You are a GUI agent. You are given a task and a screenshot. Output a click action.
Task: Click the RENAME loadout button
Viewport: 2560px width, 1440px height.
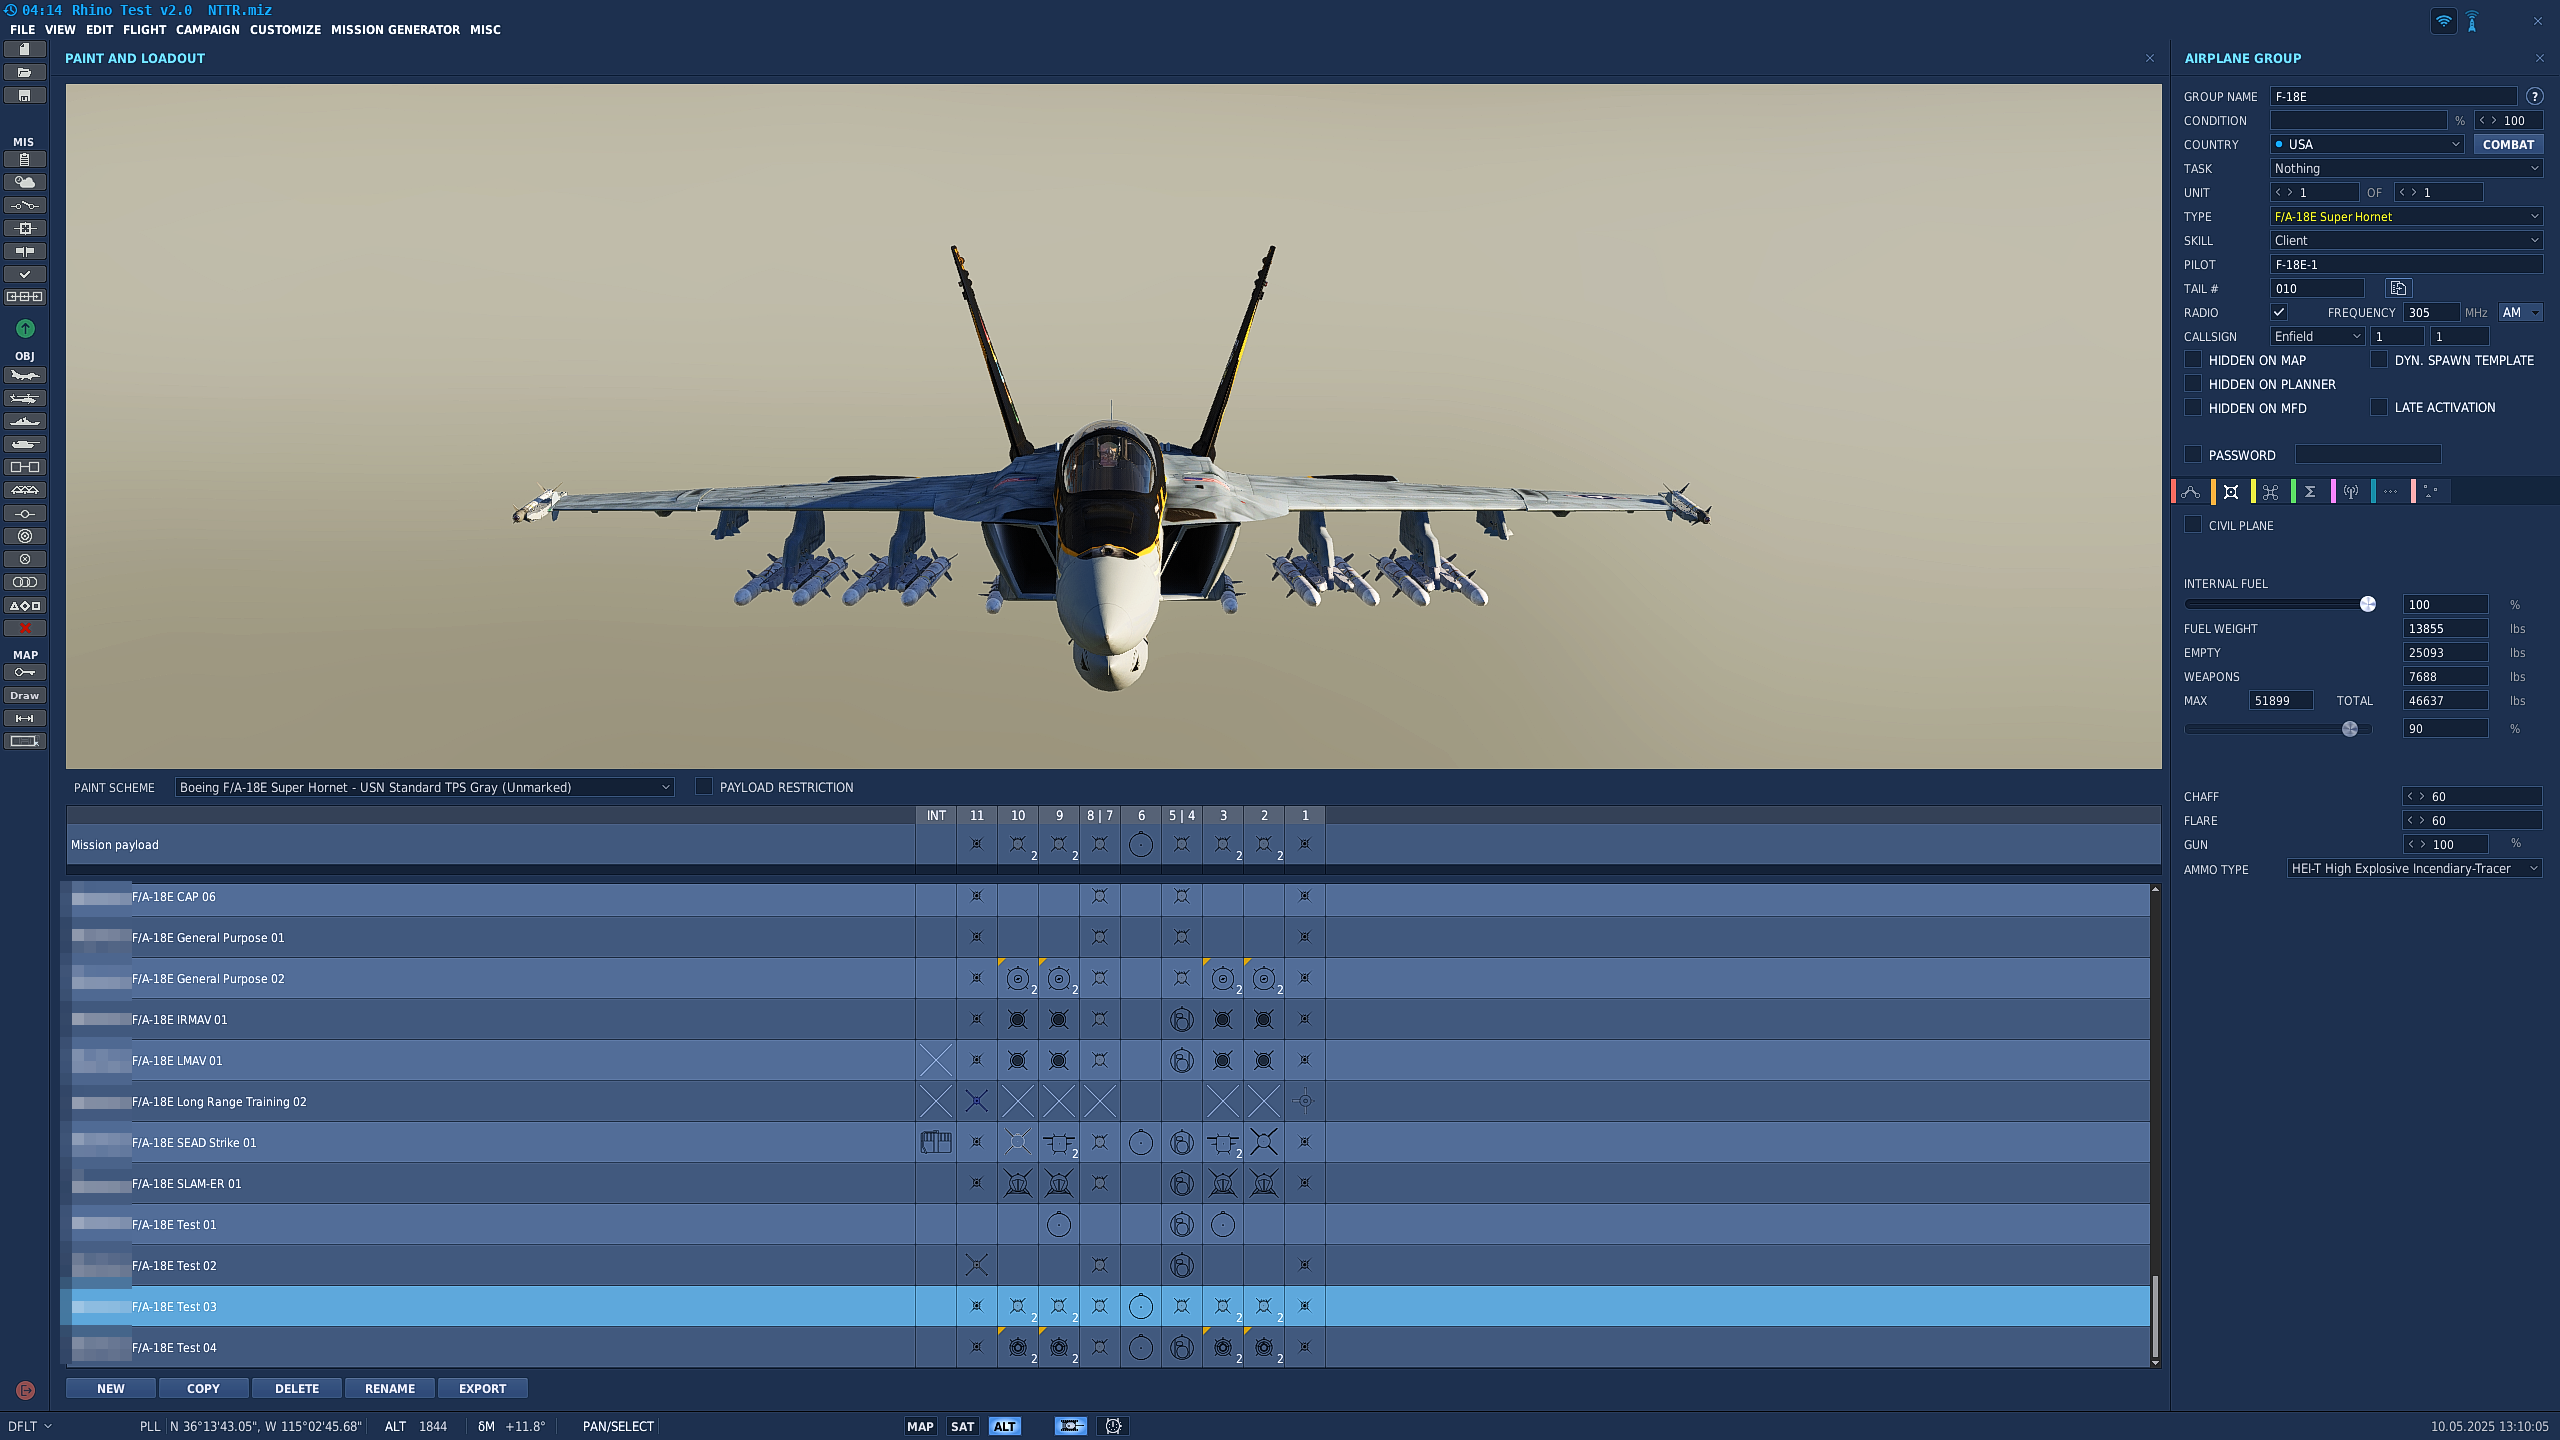tap(389, 1389)
